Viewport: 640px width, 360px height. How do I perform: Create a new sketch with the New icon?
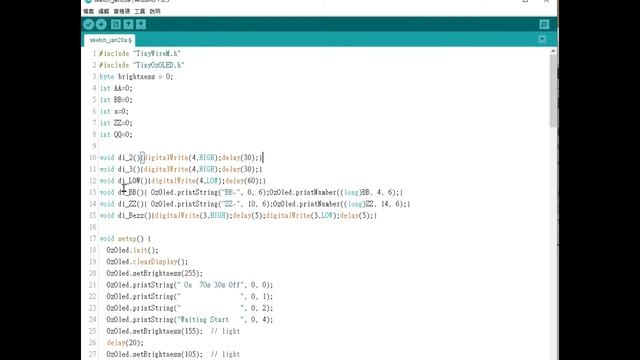point(116,24)
